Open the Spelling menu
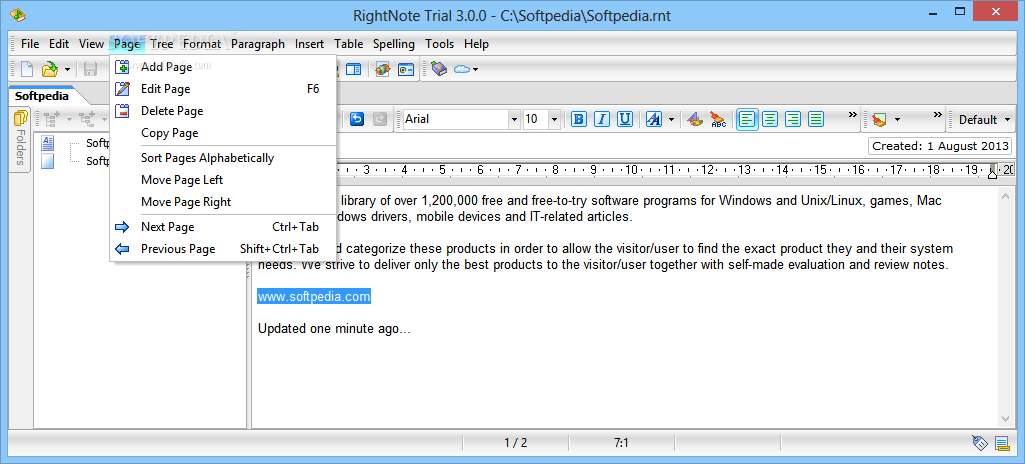Viewport: 1025px width, 464px height. click(x=394, y=44)
